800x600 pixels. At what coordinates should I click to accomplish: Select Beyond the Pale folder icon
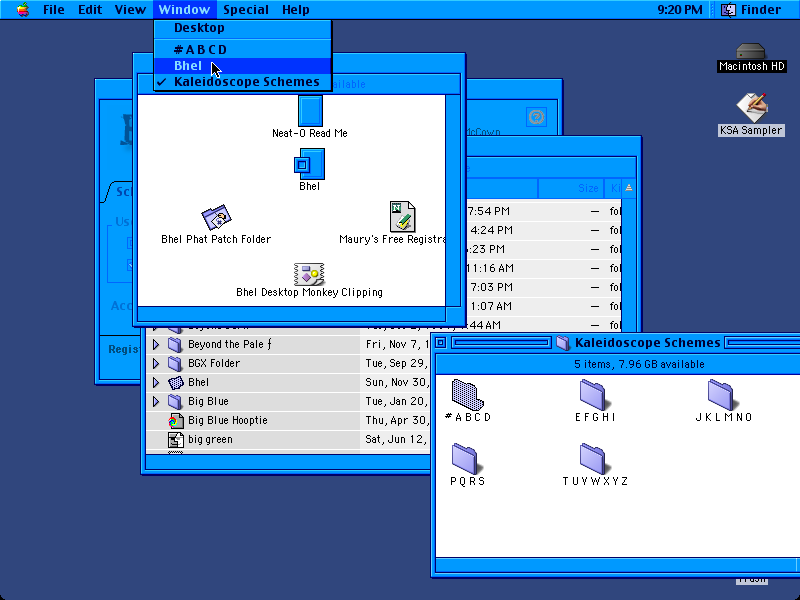click(175, 344)
